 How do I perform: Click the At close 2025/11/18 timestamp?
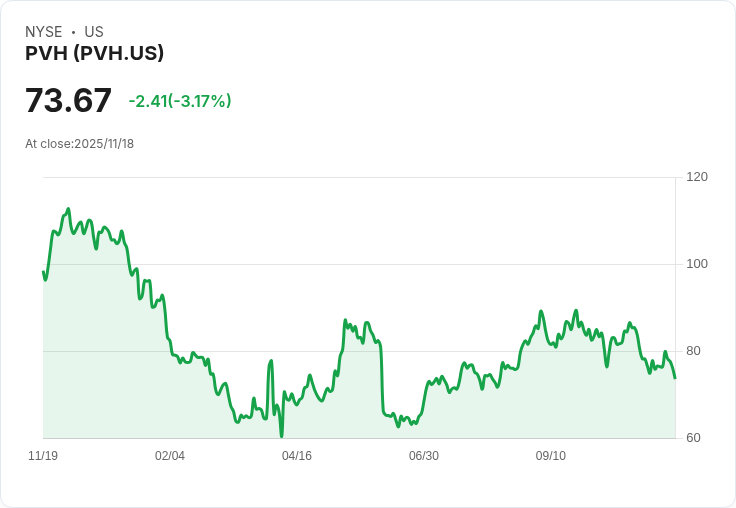79,144
